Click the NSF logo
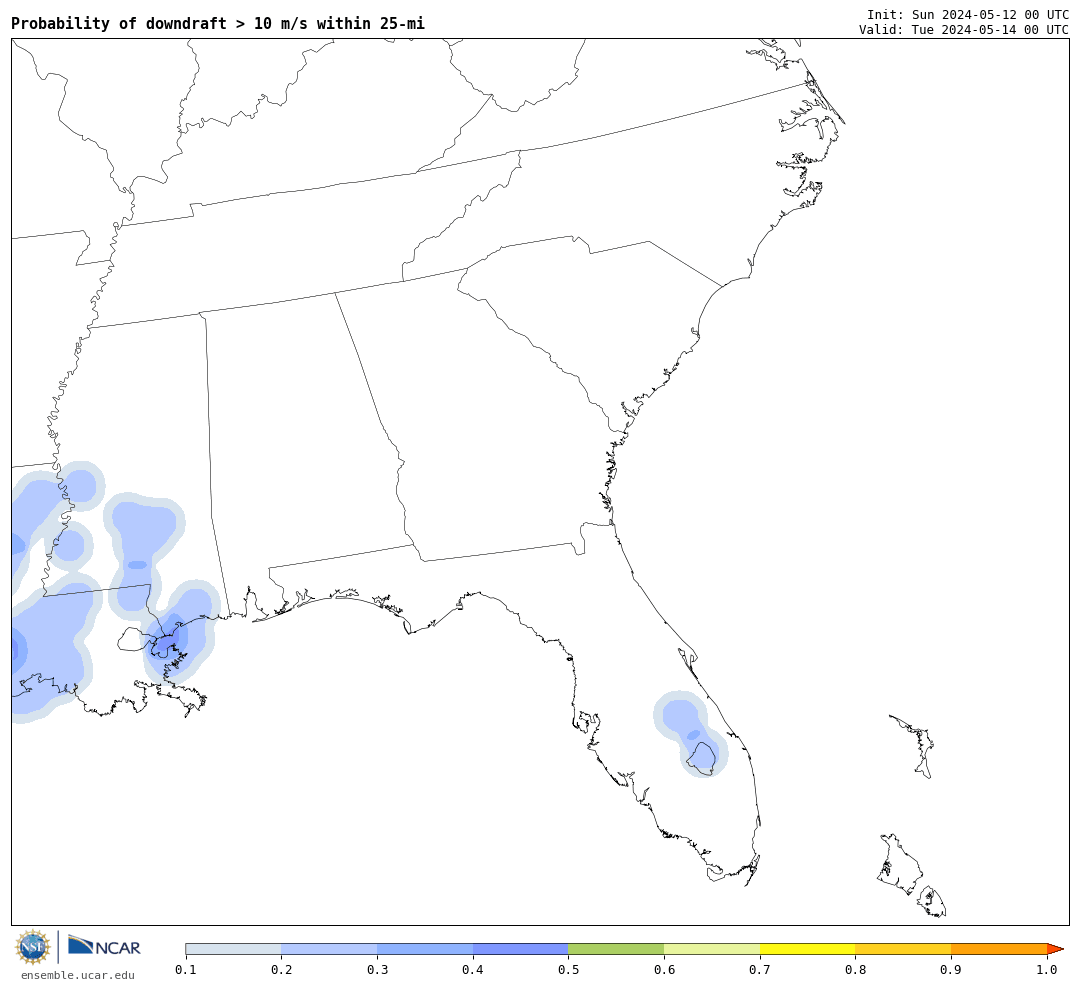 32,947
